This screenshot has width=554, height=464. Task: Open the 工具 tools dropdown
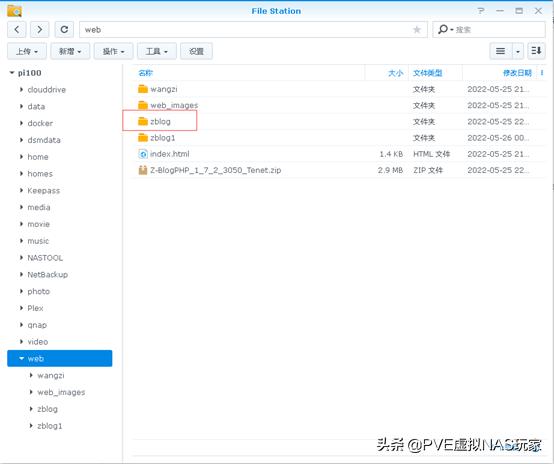click(157, 52)
